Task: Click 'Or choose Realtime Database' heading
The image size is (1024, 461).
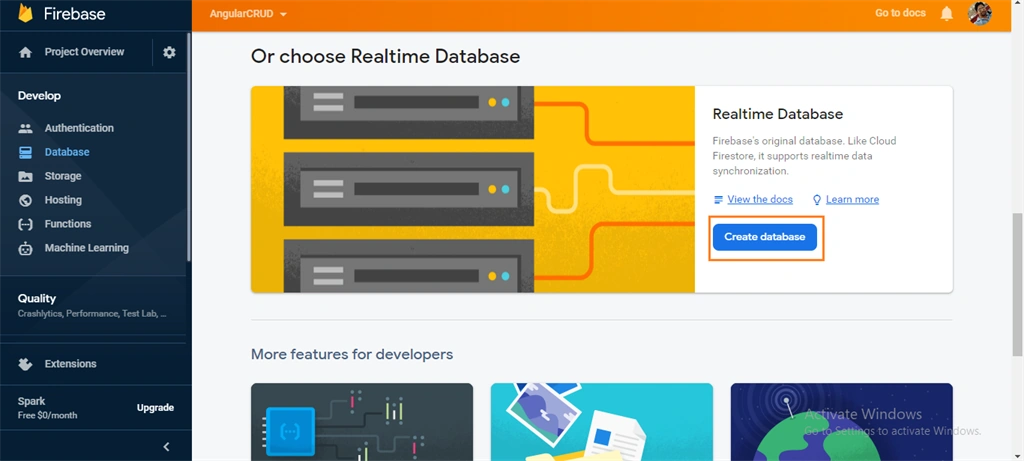Action: pyautogui.click(x=385, y=56)
